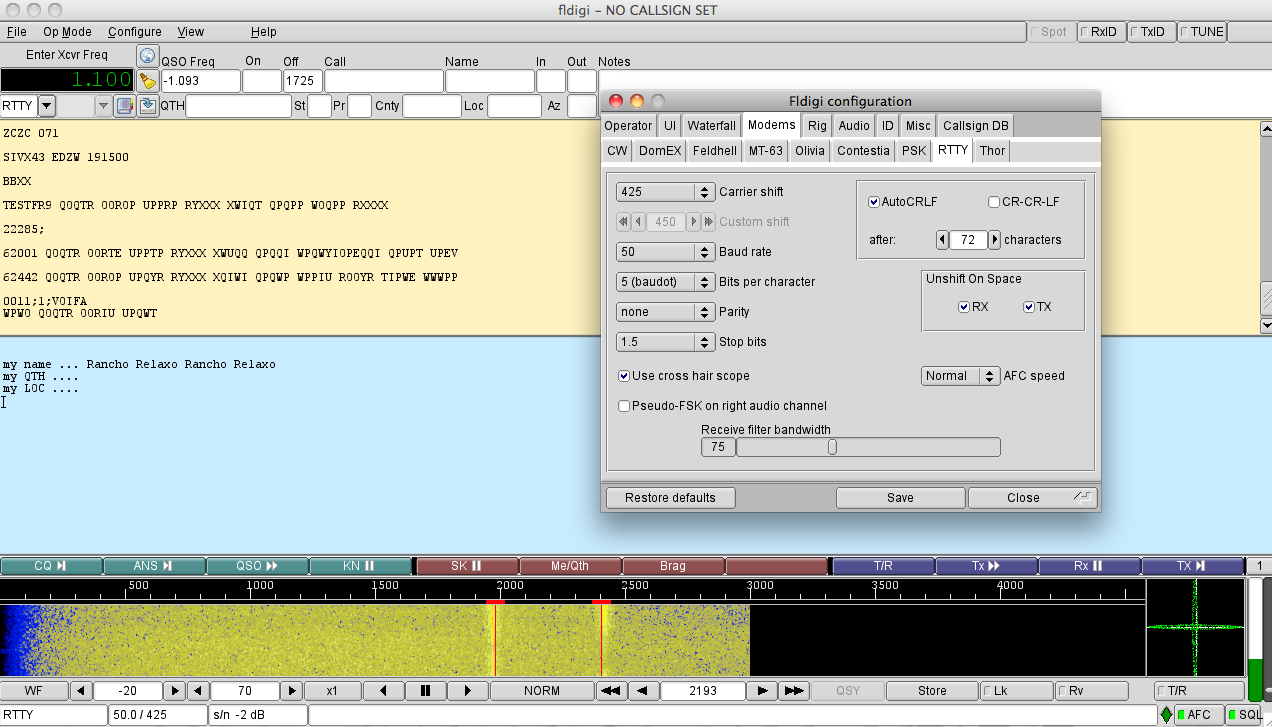This screenshot has width=1272, height=727.
Task: Click Restore defaults button
Action: pyautogui.click(x=670, y=498)
